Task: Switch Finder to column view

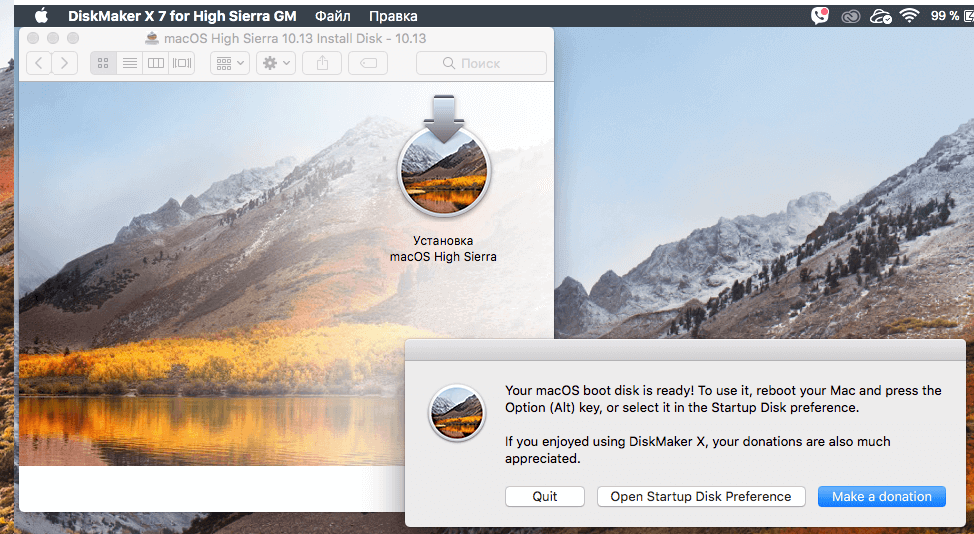Action: point(155,63)
